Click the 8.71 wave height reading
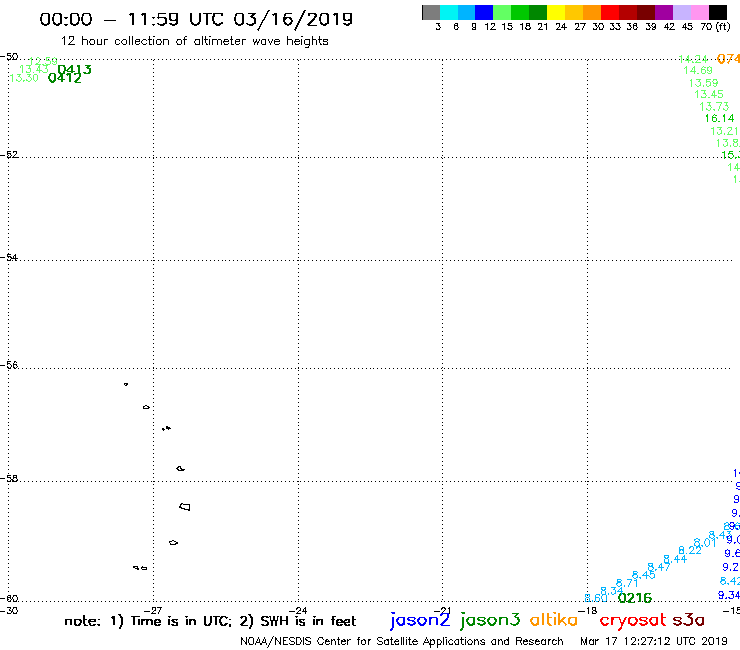Screen dimensions: 740x650 627,583
